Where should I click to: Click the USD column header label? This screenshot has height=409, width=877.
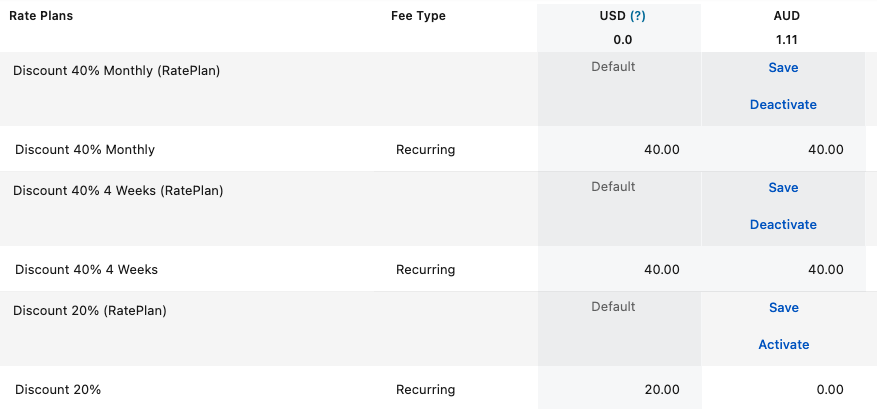[612, 16]
